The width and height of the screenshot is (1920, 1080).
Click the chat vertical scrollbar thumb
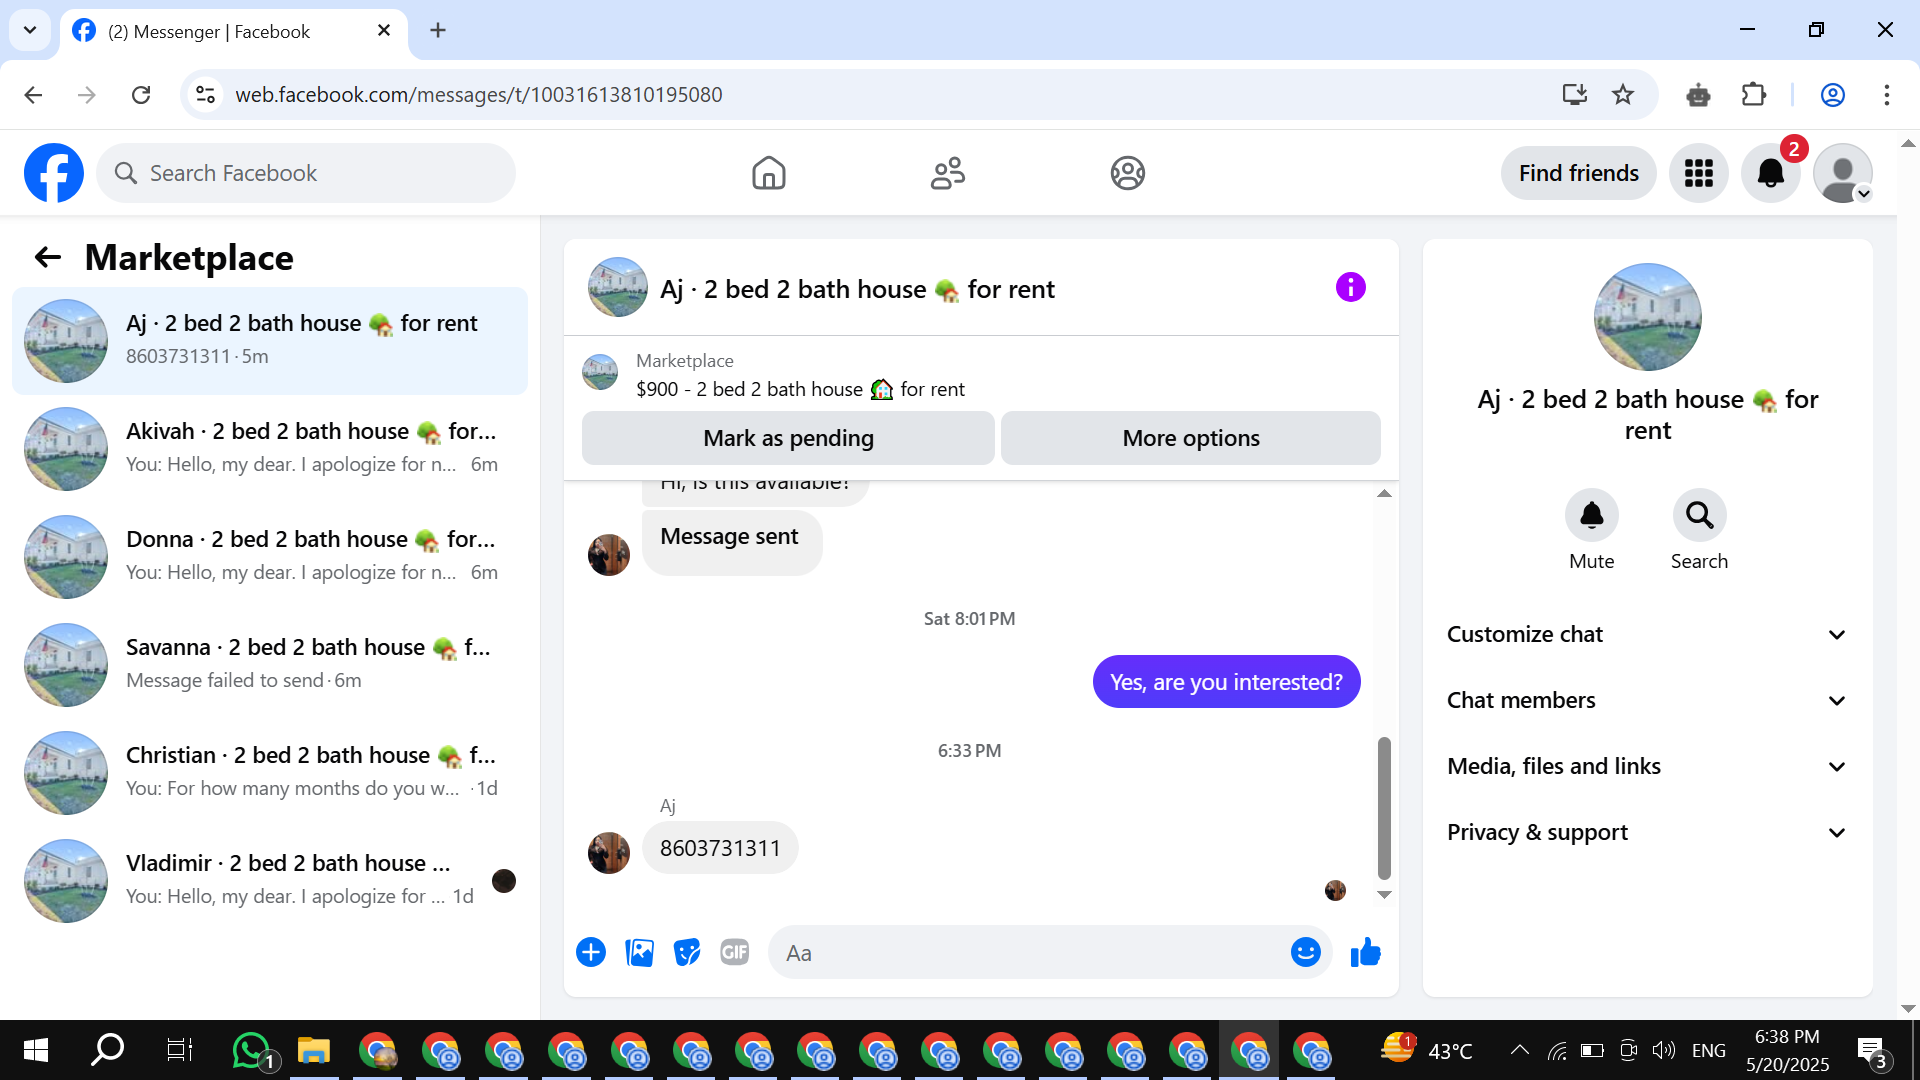[x=1384, y=808]
